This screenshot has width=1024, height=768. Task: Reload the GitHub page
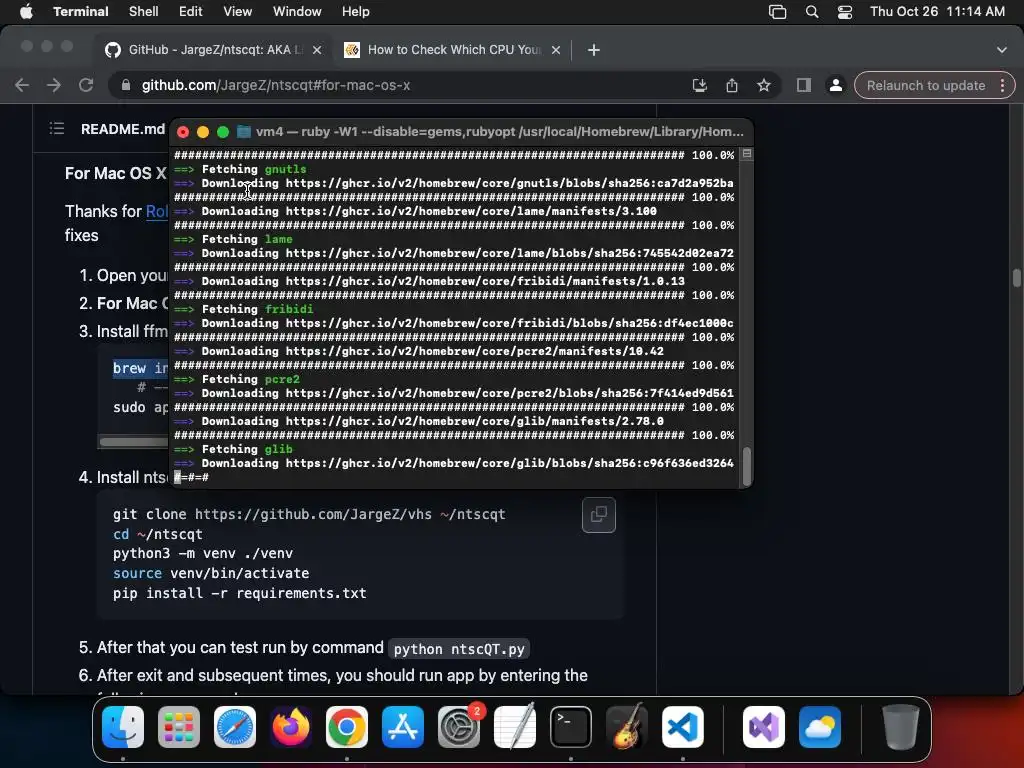coord(86,86)
